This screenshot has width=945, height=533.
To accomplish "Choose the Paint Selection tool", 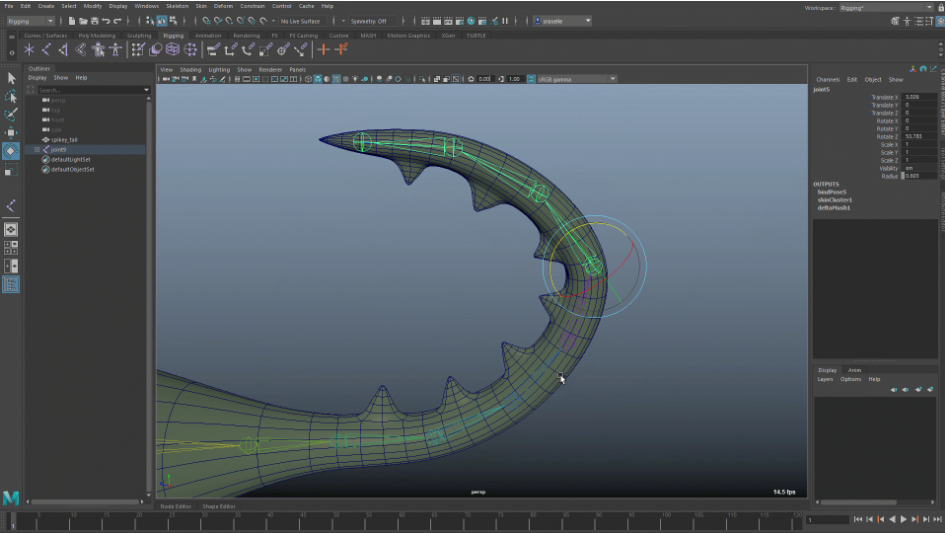I will pos(11,115).
